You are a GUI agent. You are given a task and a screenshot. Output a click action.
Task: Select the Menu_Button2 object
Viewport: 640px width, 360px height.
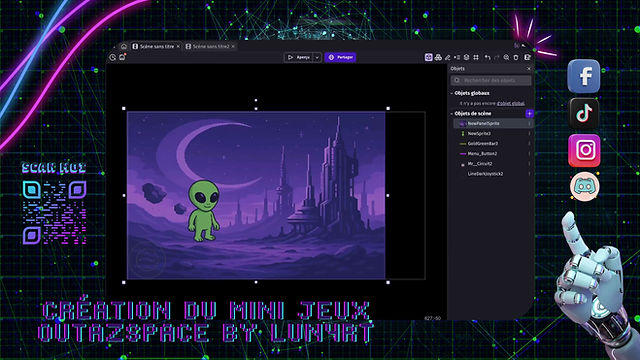pos(493,154)
